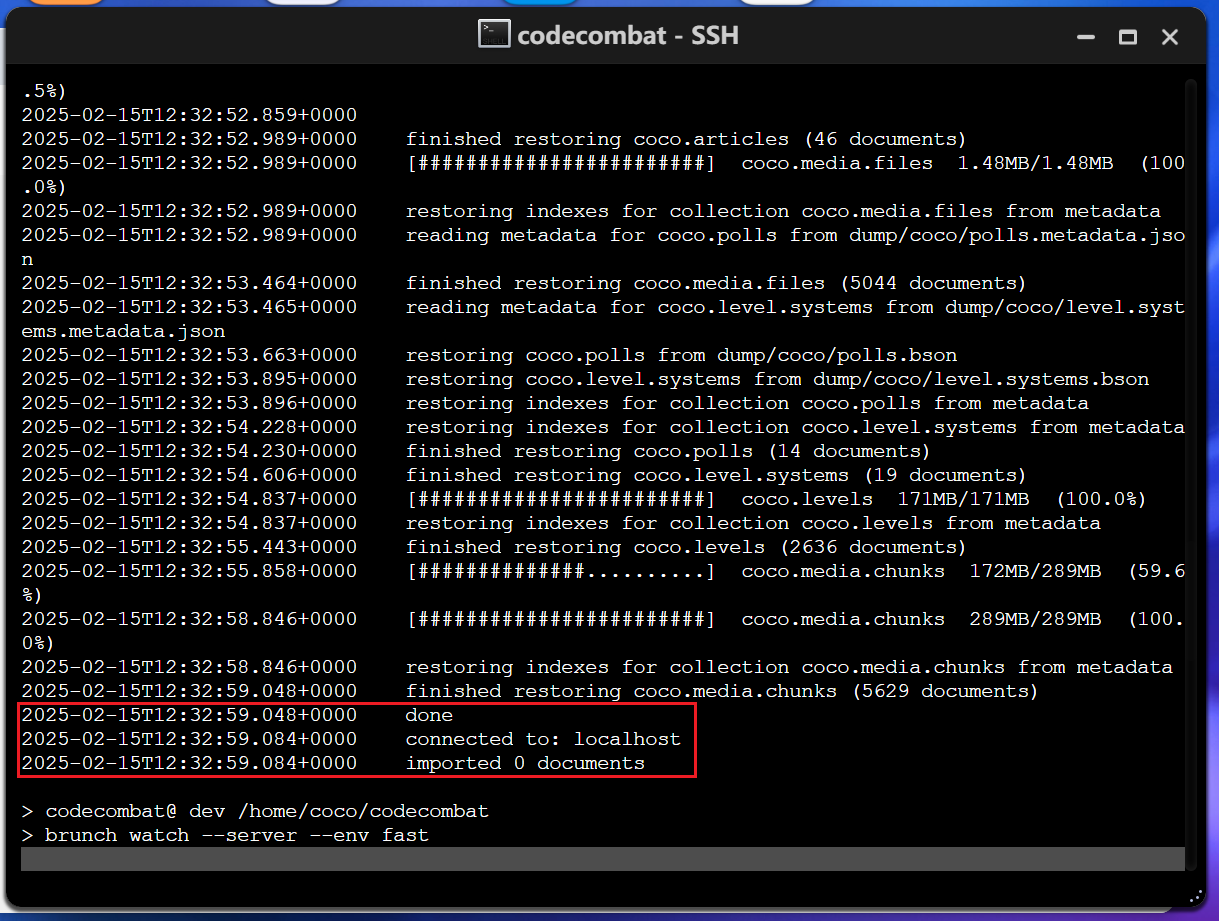Image resolution: width=1219 pixels, height=921 pixels.
Task: Click 'restoring indexes for collection coco.media.chunks' line
Action: [788, 667]
